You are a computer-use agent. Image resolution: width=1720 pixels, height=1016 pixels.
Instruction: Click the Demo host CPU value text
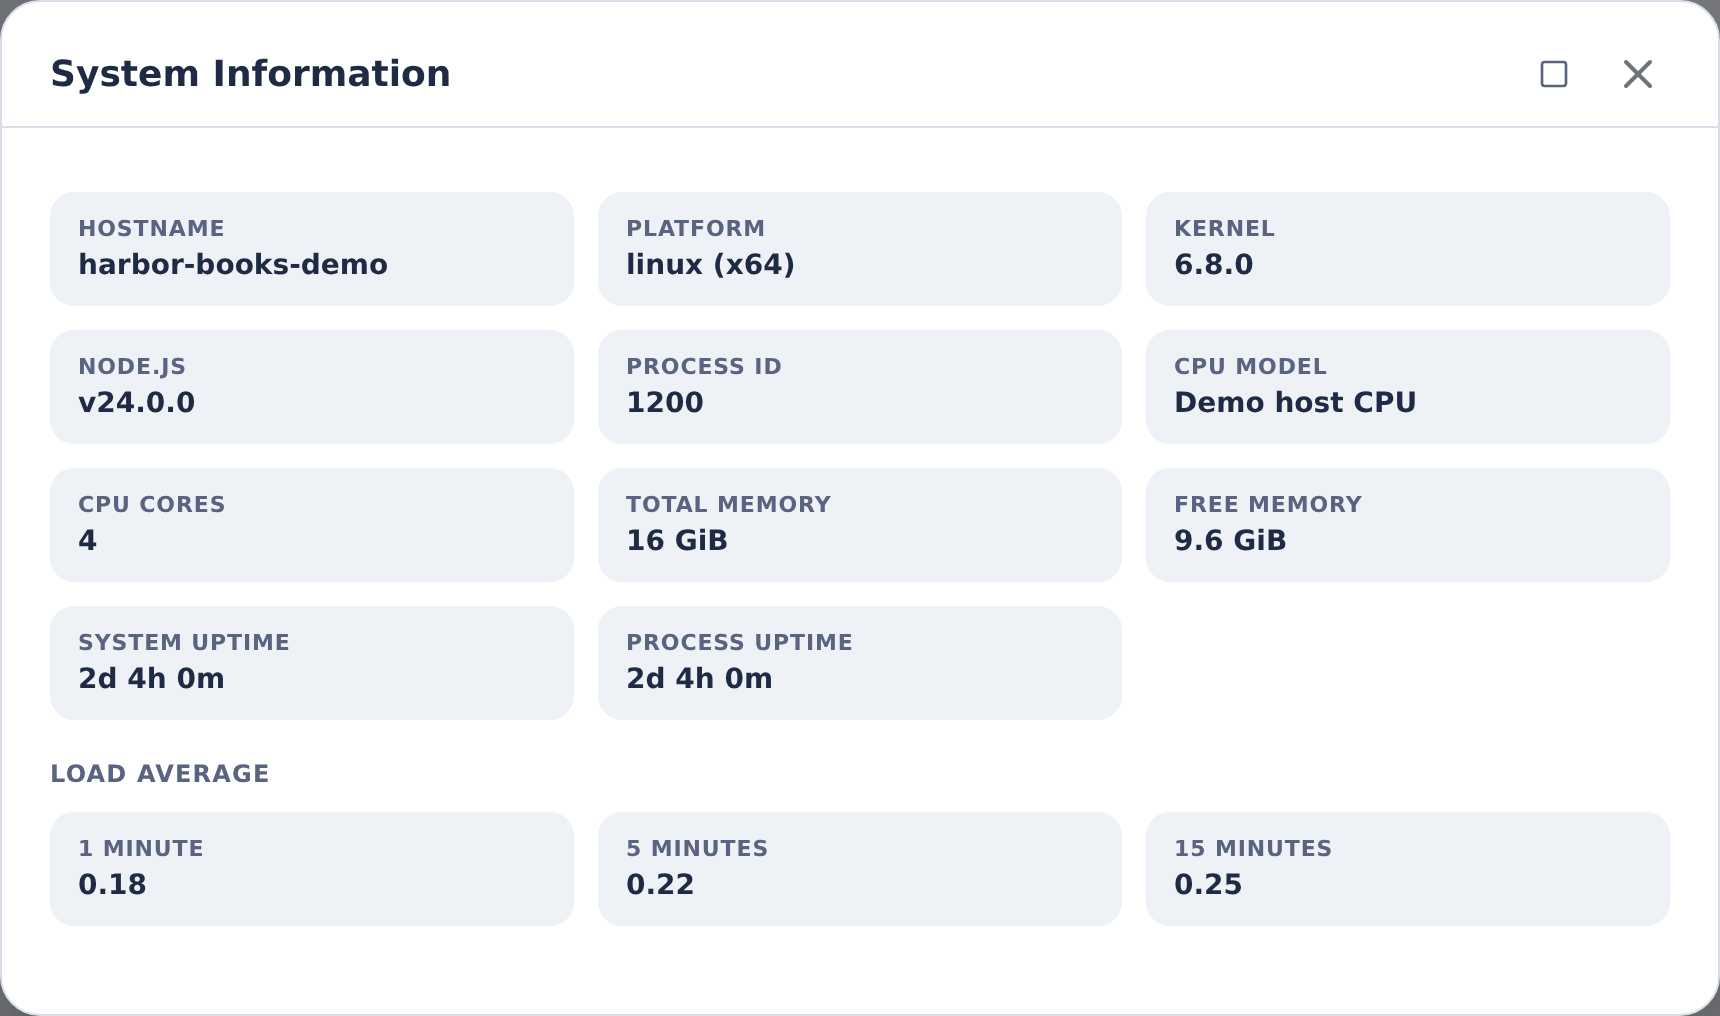1295,402
